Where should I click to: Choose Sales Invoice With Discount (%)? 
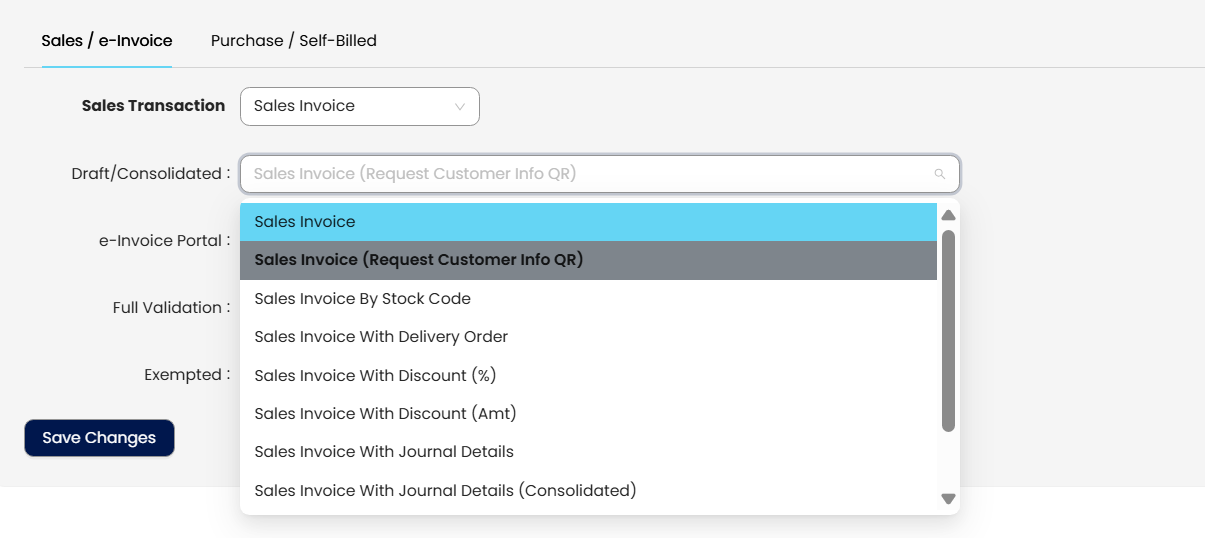(x=588, y=376)
